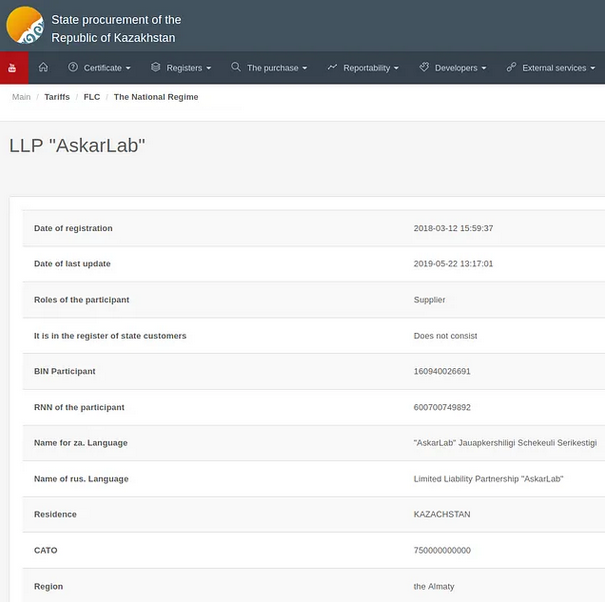Click the Tariffs breadcrumb link

click(x=57, y=97)
